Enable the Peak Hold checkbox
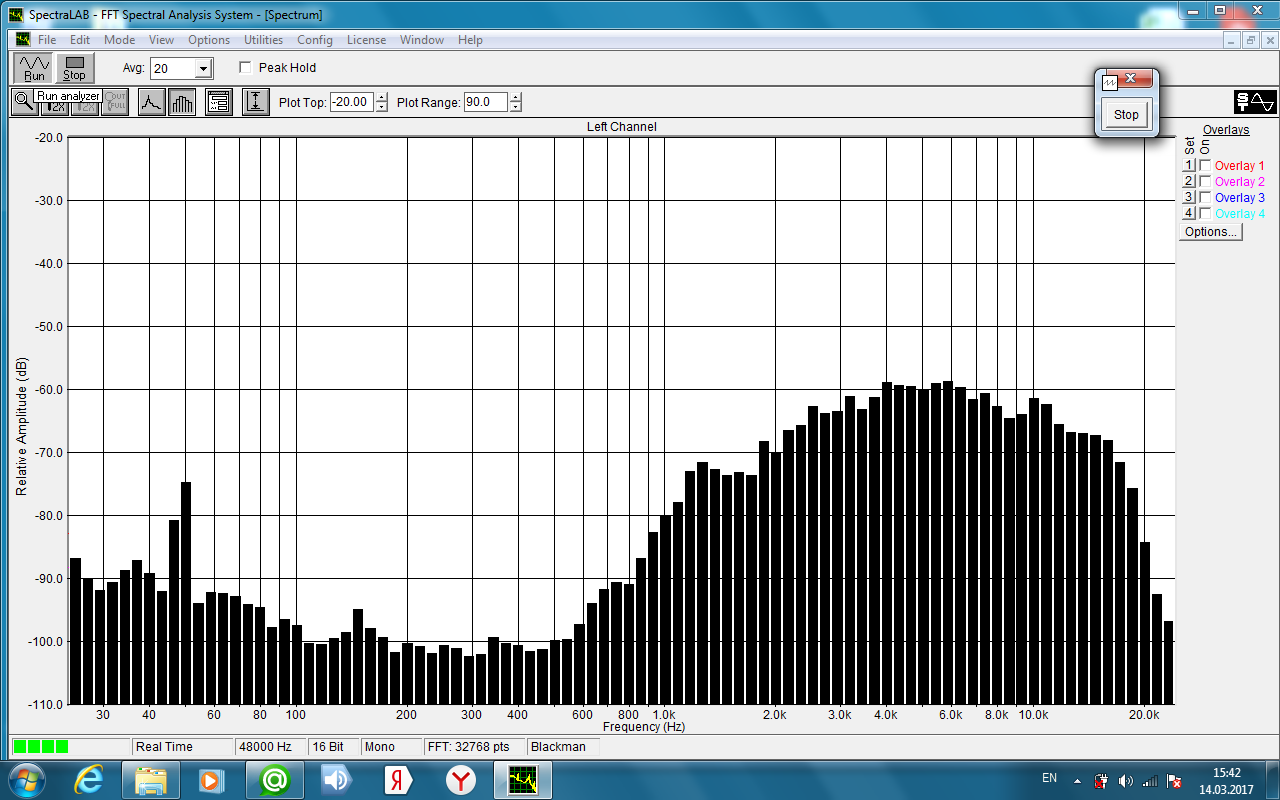This screenshot has height=800, width=1280. click(x=245, y=68)
